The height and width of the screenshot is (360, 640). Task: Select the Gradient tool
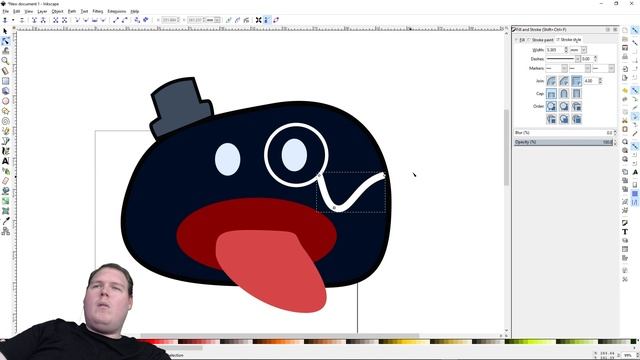click(x=5, y=201)
